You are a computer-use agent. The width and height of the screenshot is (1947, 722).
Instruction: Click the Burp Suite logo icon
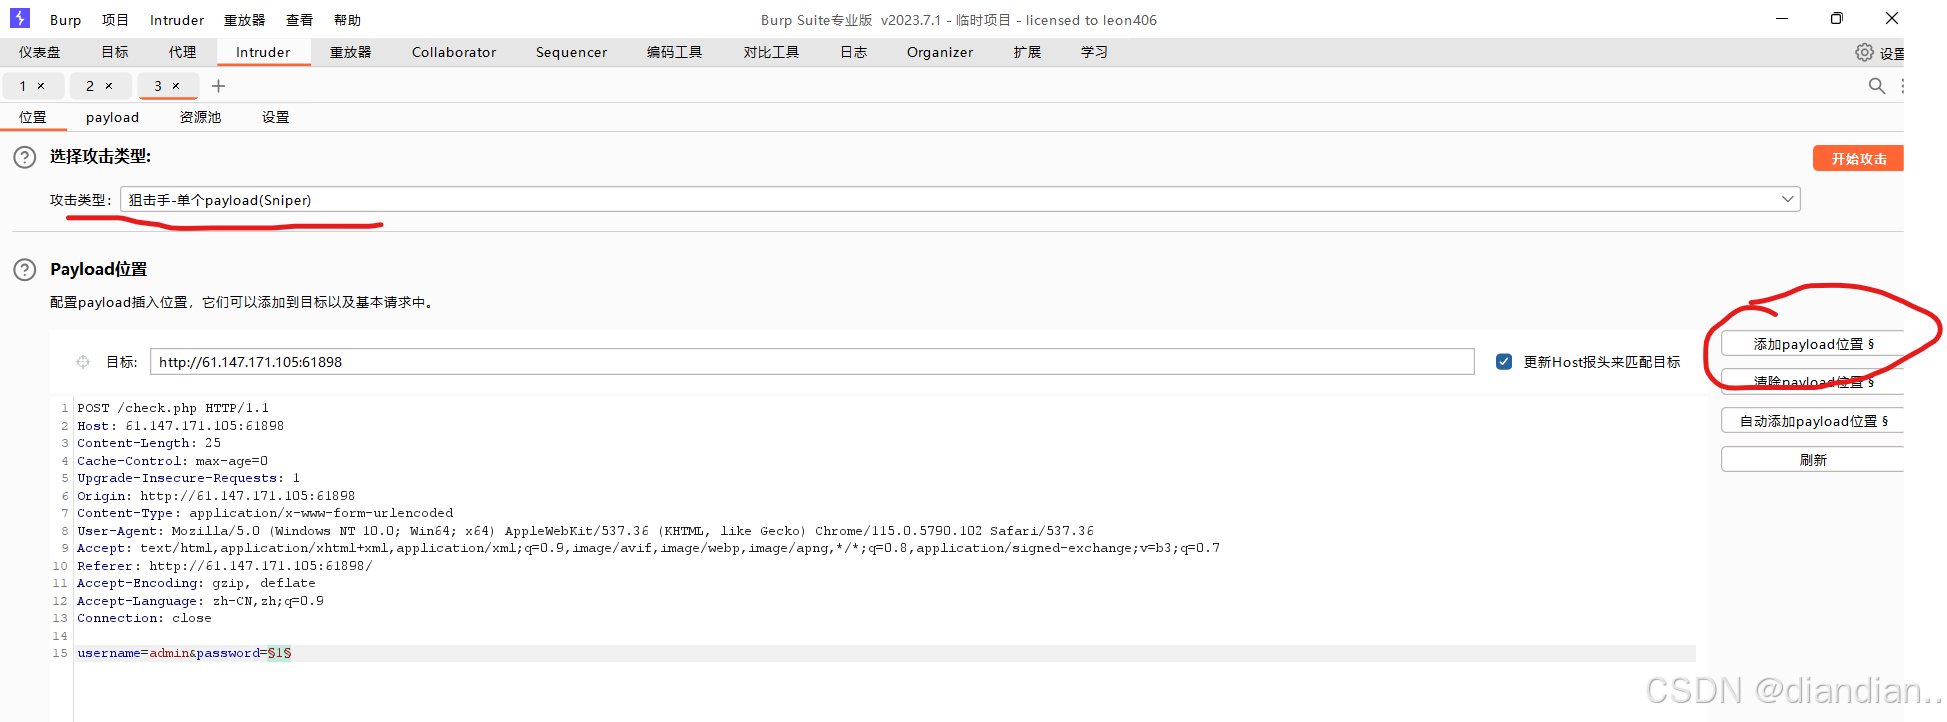[x=20, y=18]
